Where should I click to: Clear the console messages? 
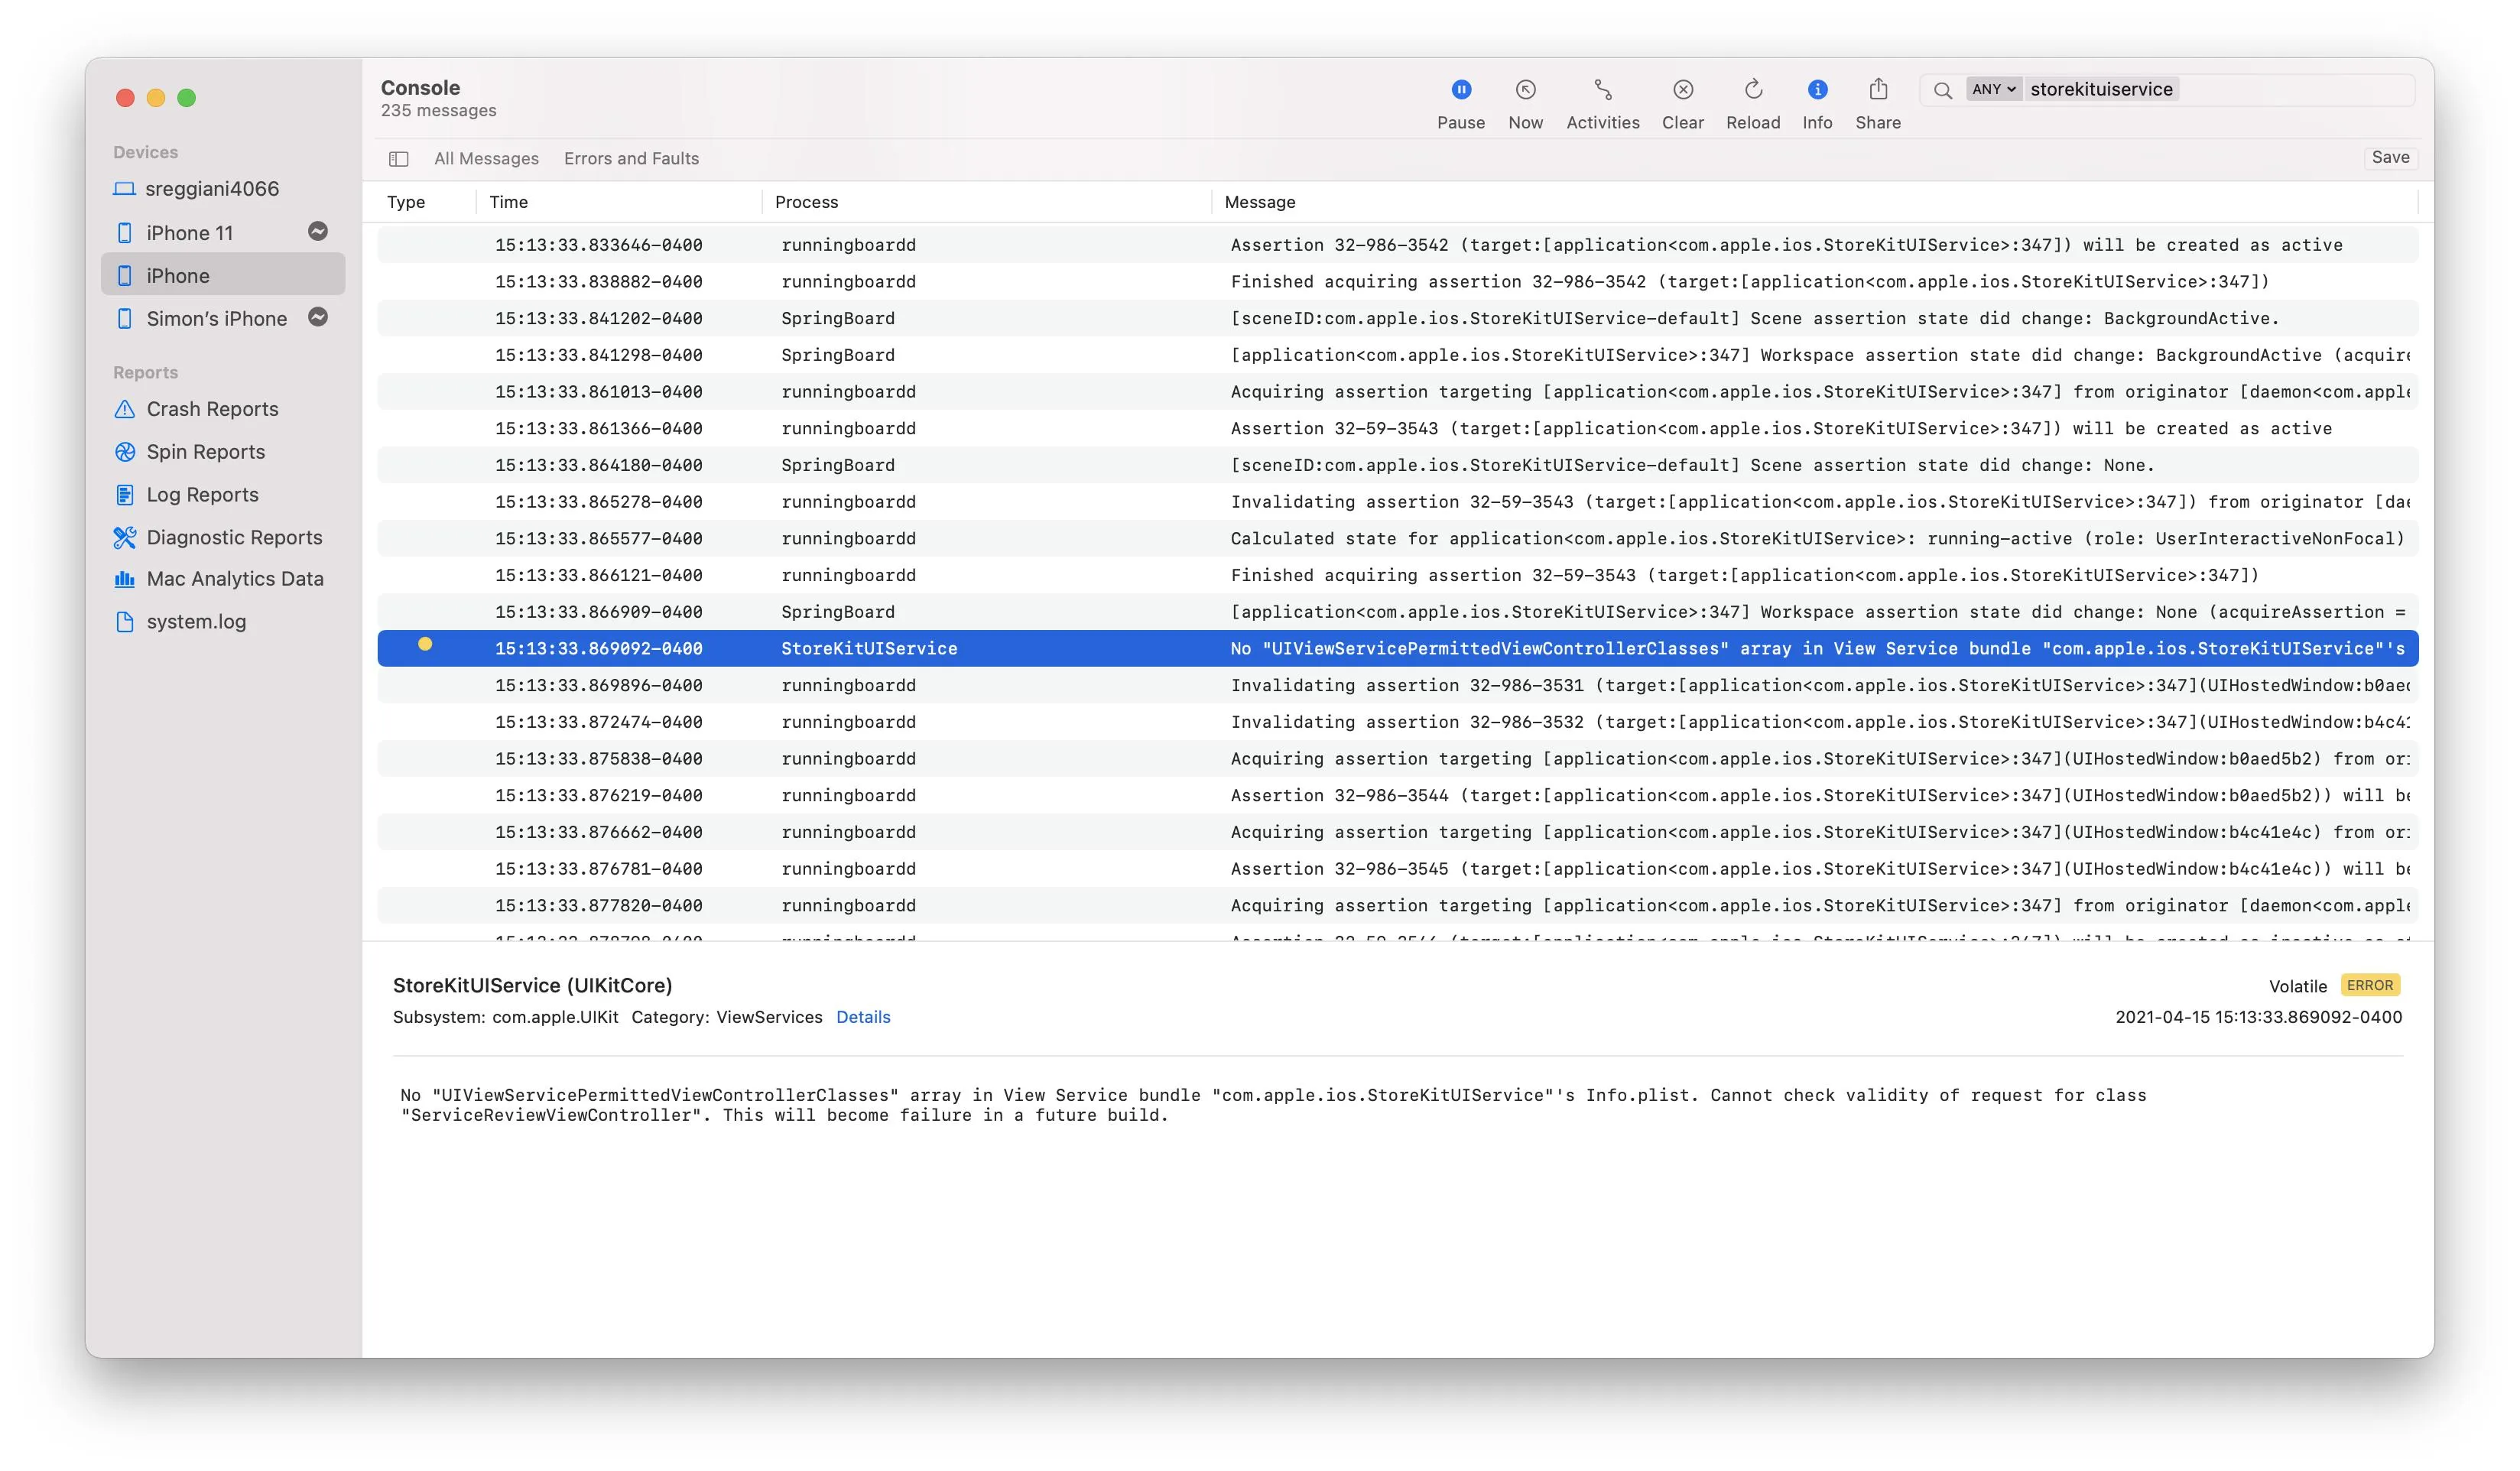1682,91
